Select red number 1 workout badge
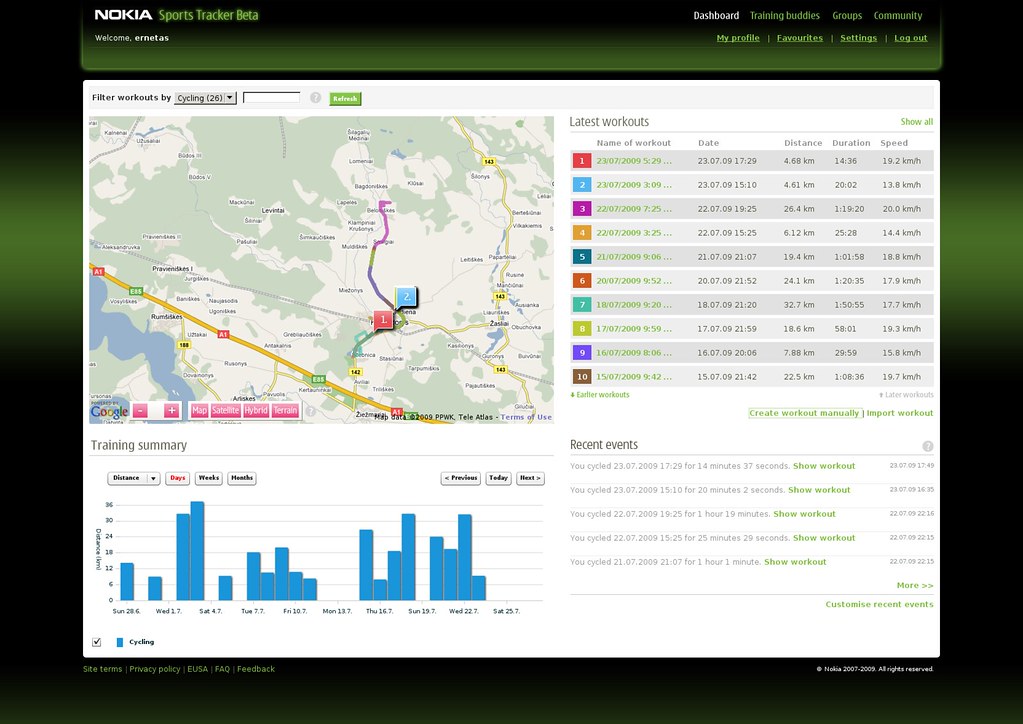This screenshot has height=724, width=1023. (582, 161)
